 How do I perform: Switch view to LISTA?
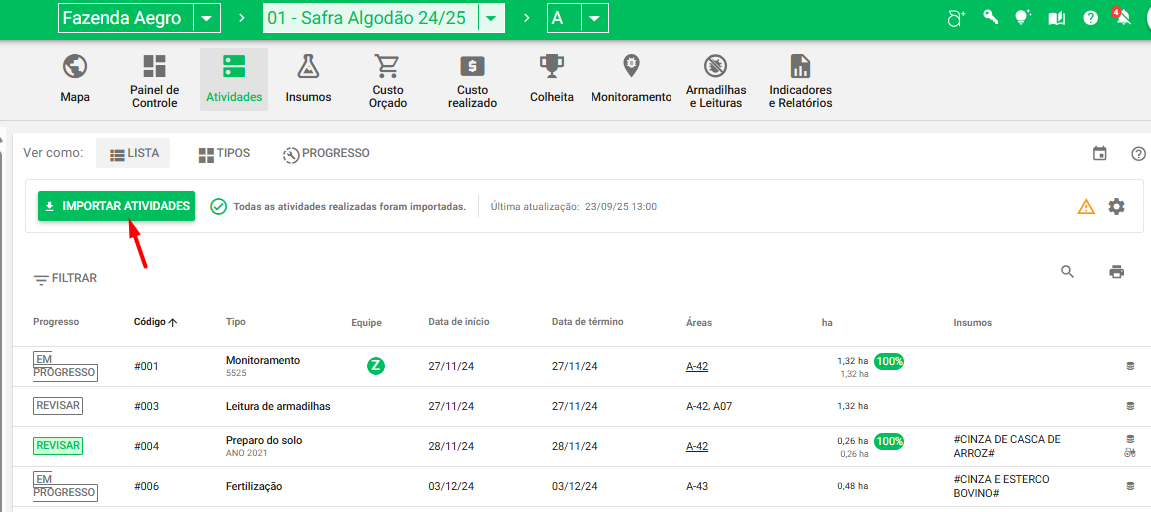[x=134, y=154]
